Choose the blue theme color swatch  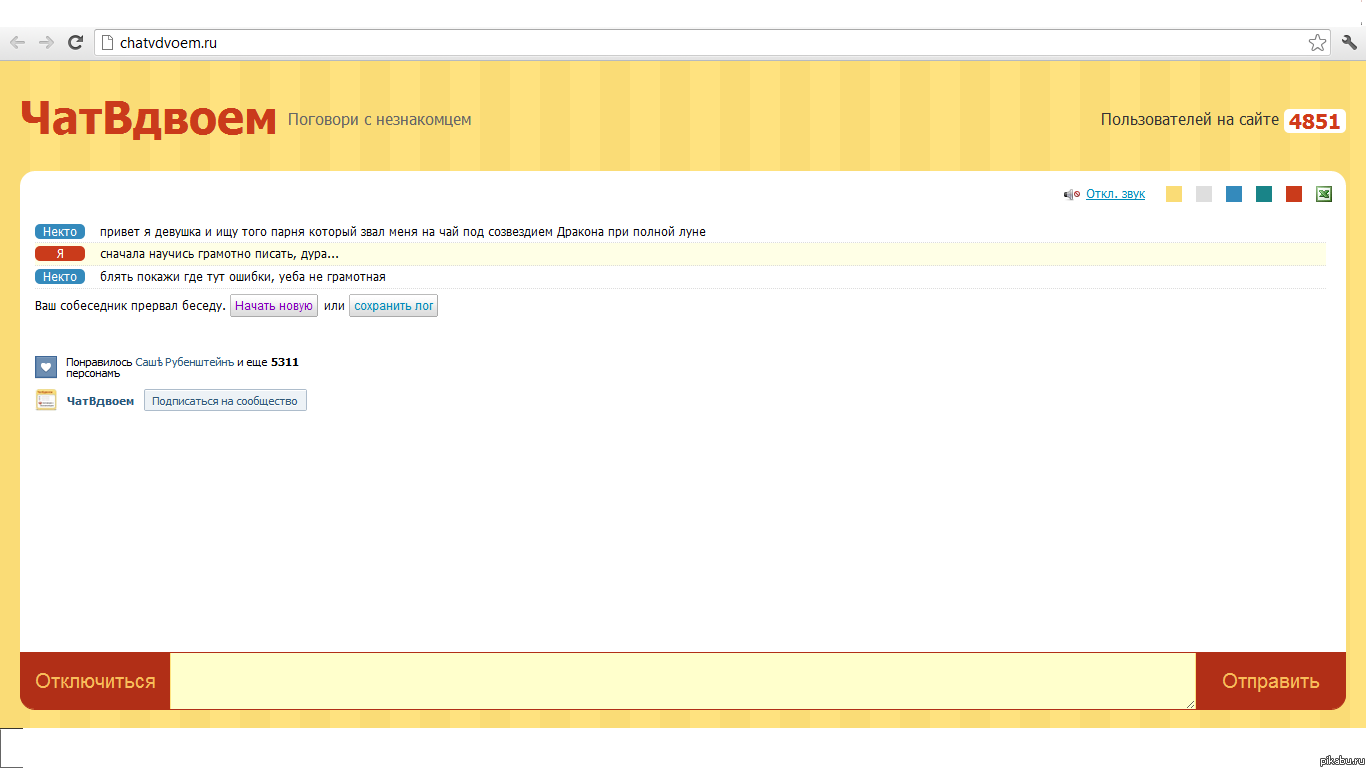[x=1234, y=194]
